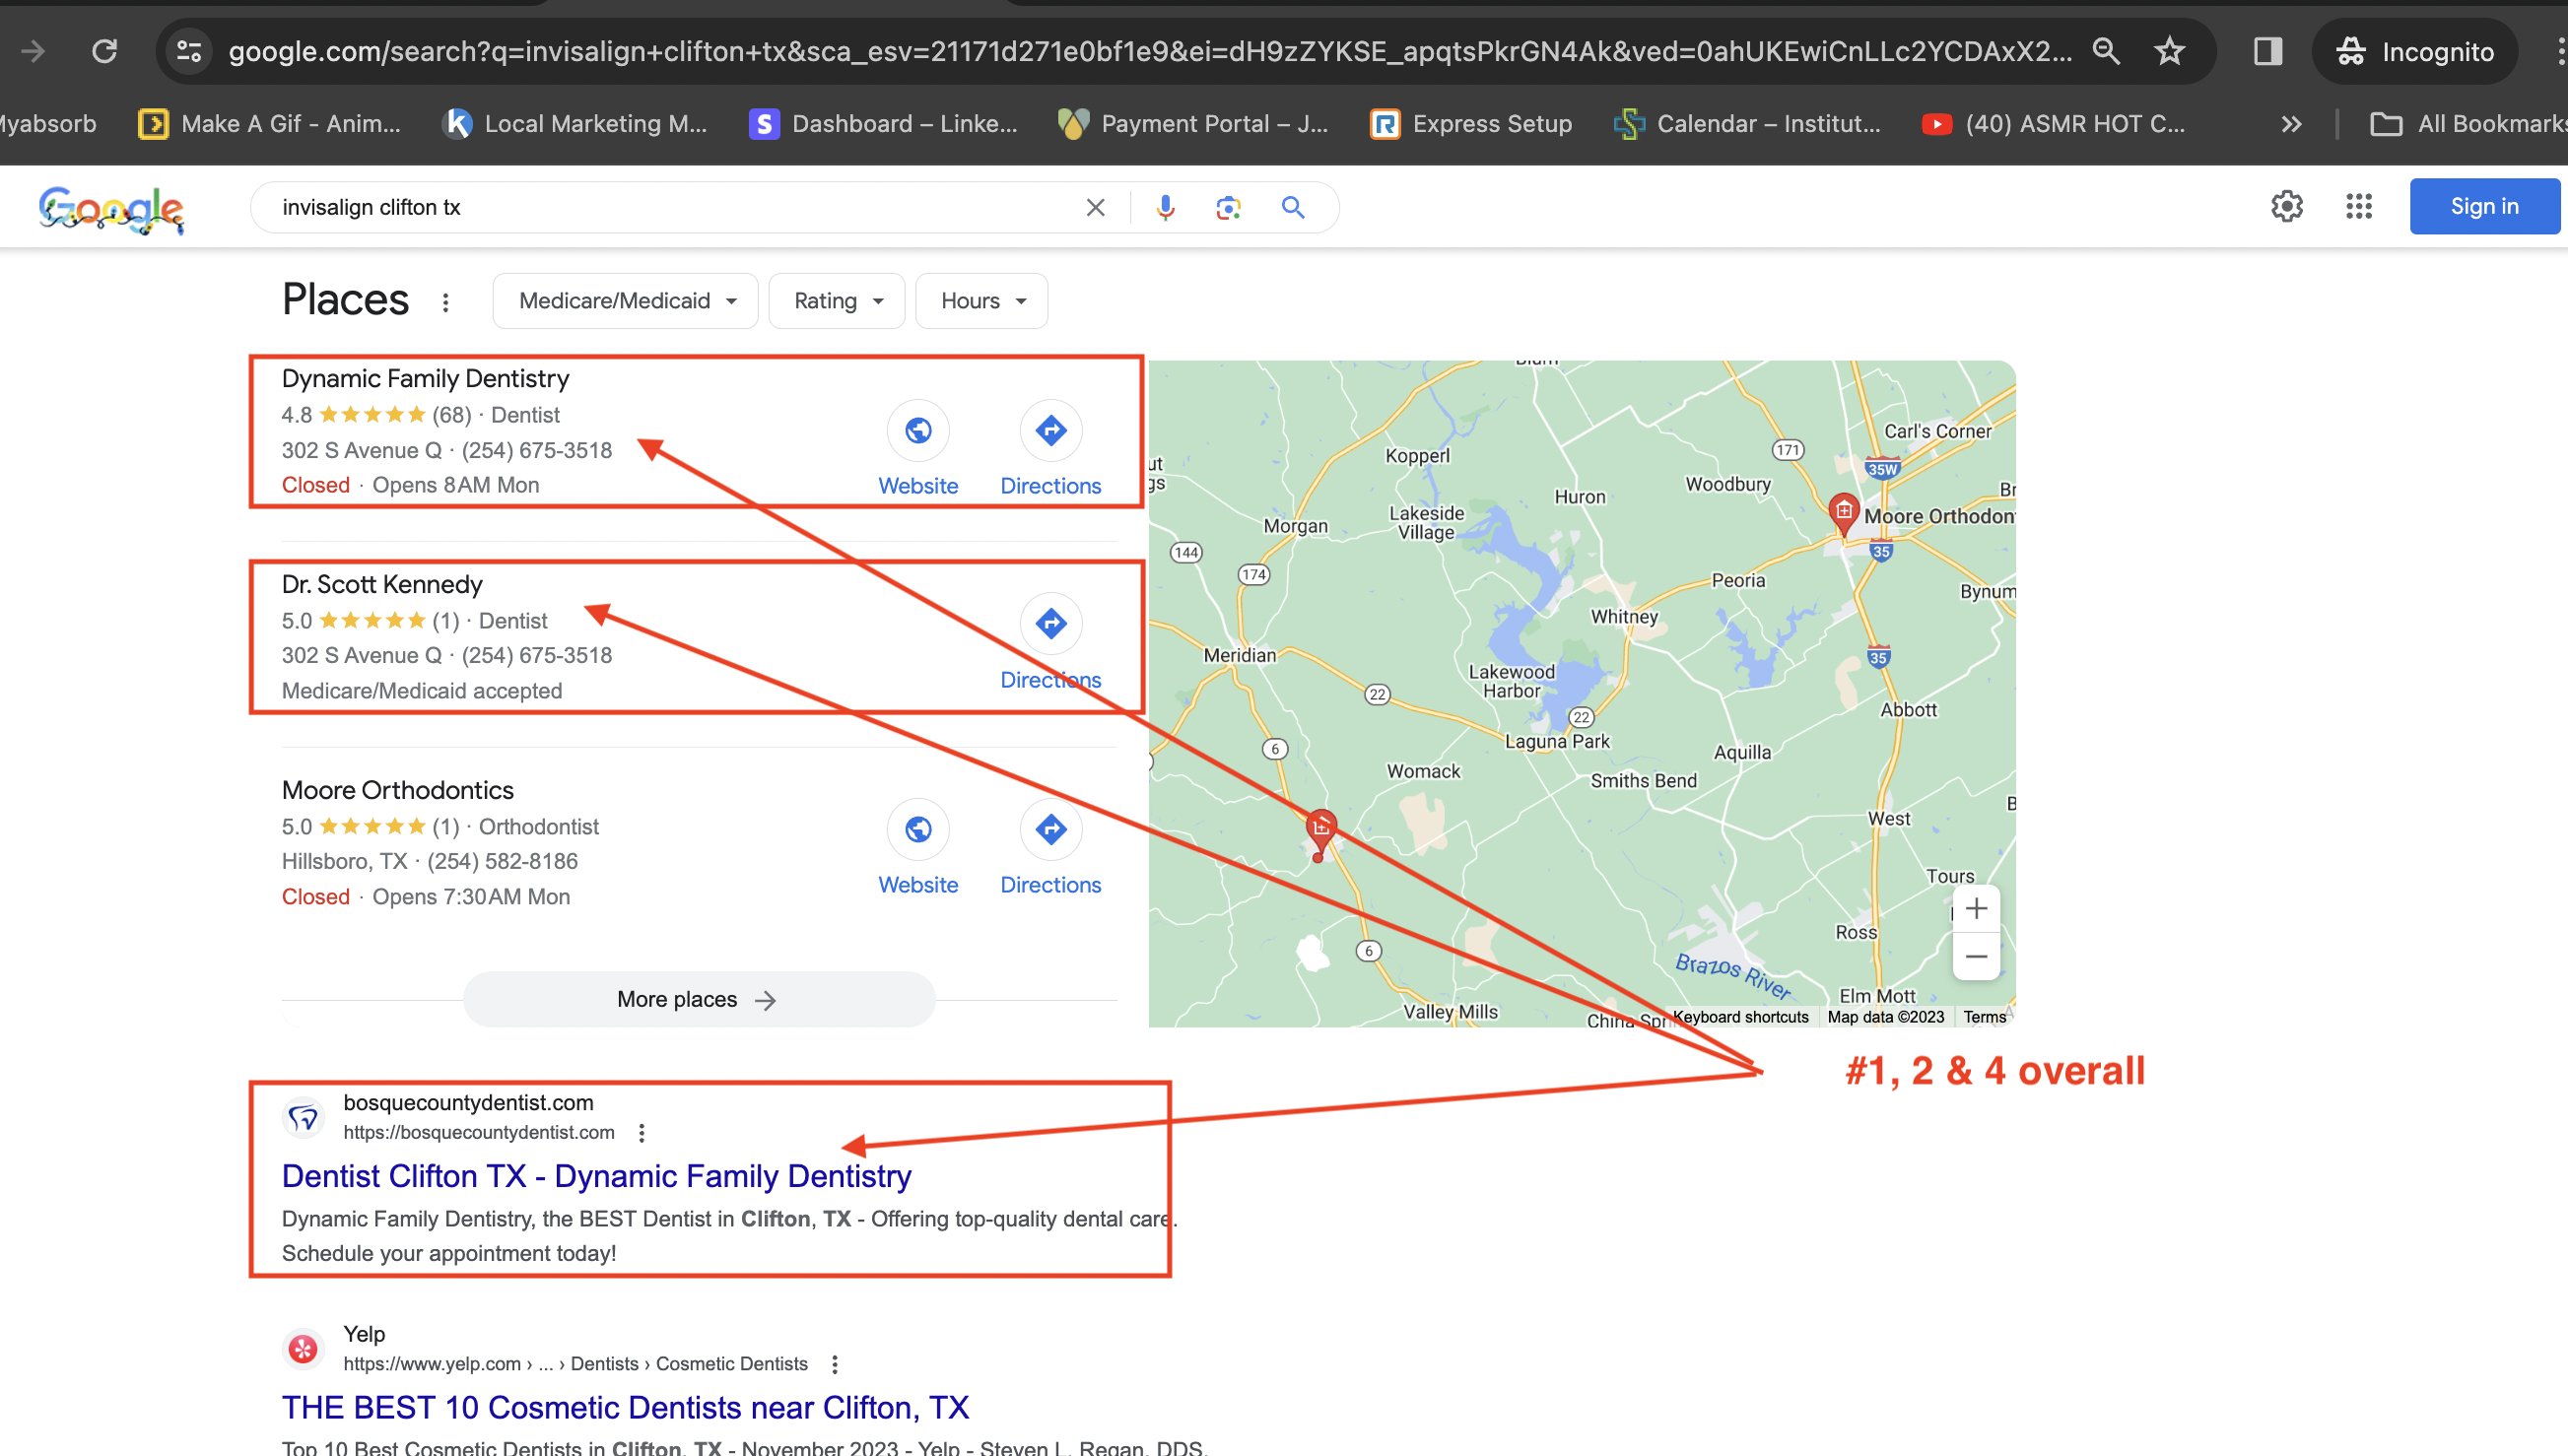The image size is (2568, 1456).
Task: Open THE BEST 10 Cosmetic Dentists Yelp result
Action: (625, 1407)
